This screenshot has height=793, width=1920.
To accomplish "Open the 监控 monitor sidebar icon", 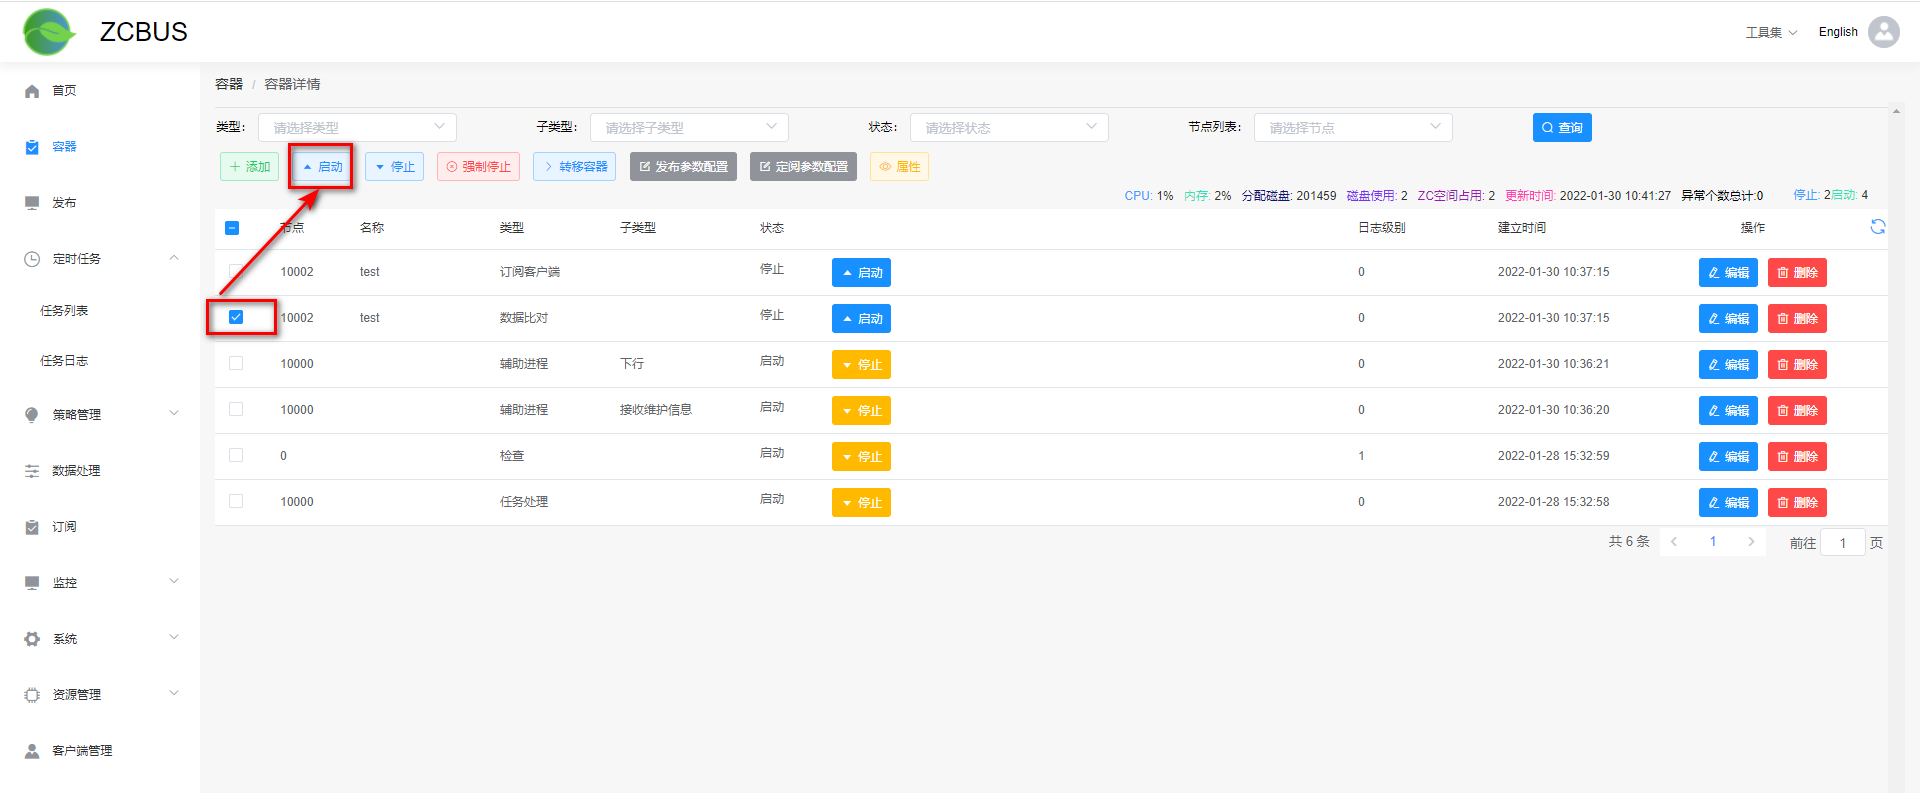I will coord(32,583).
